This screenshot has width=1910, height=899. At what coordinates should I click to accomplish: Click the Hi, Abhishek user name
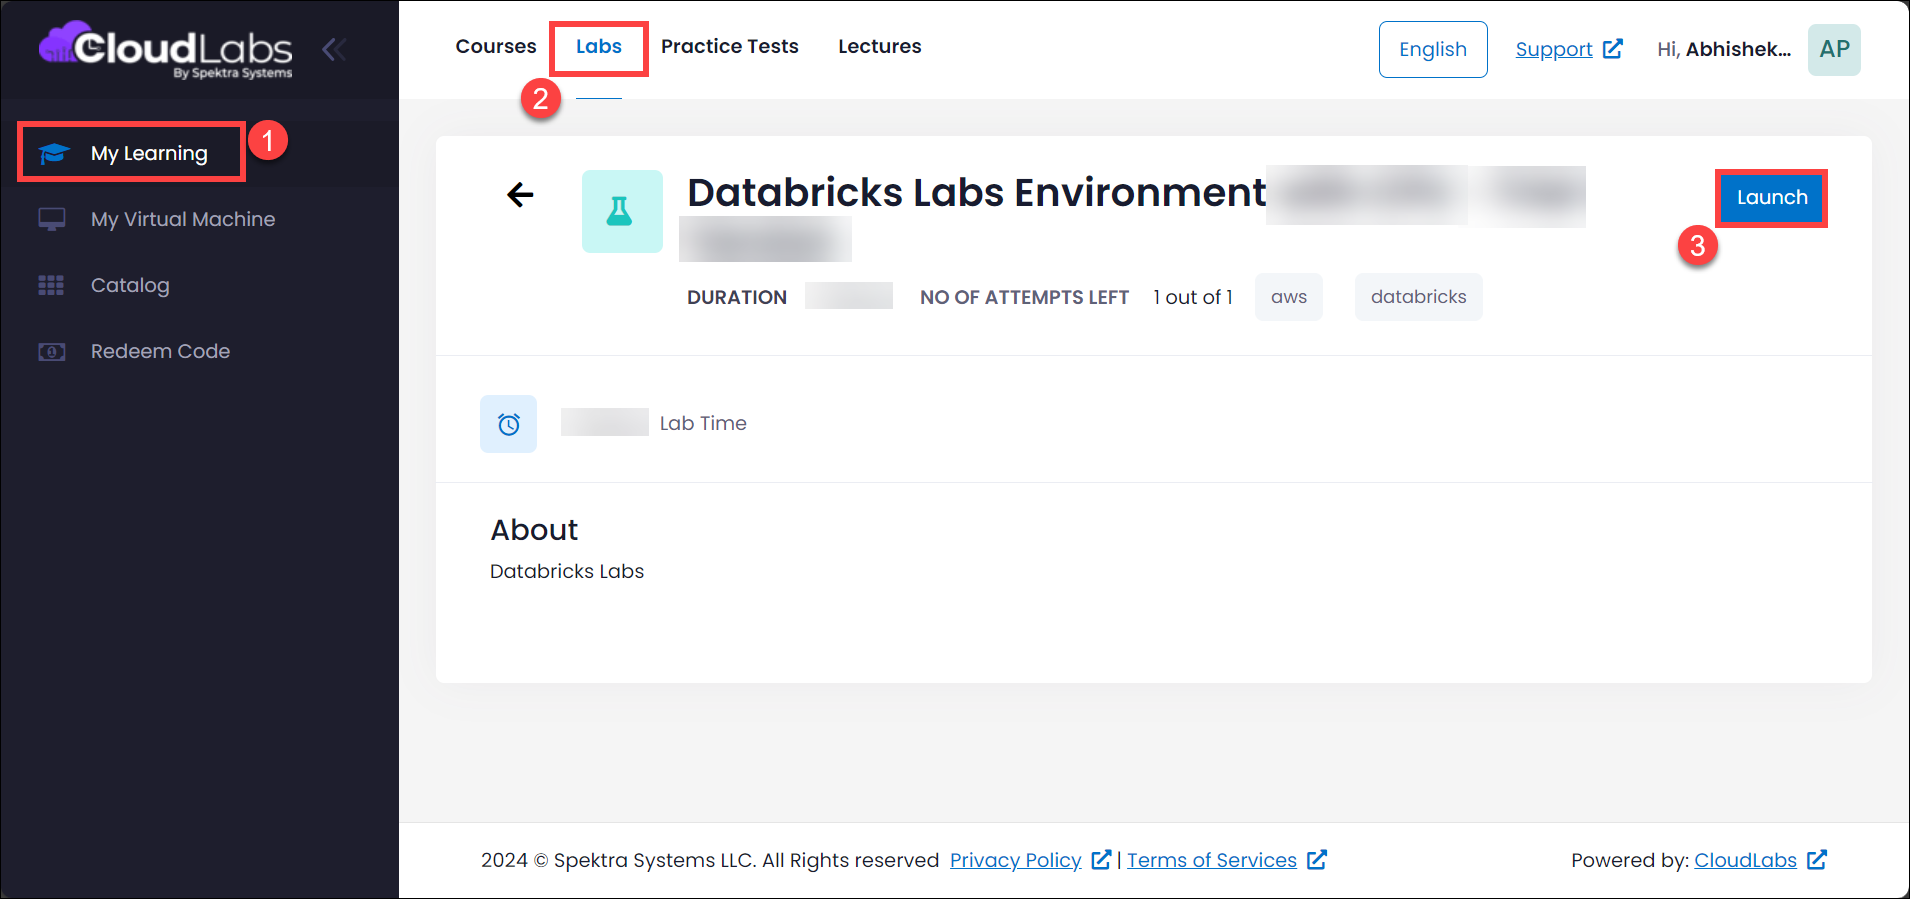tap(1724, 49)
